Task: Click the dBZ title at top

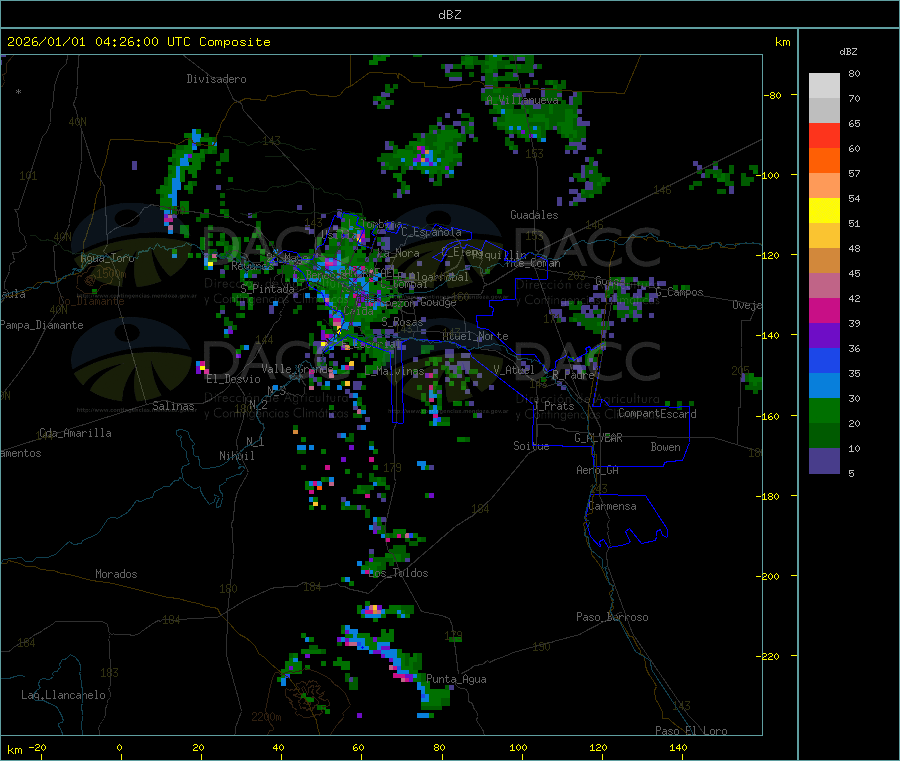Action: 449,15
